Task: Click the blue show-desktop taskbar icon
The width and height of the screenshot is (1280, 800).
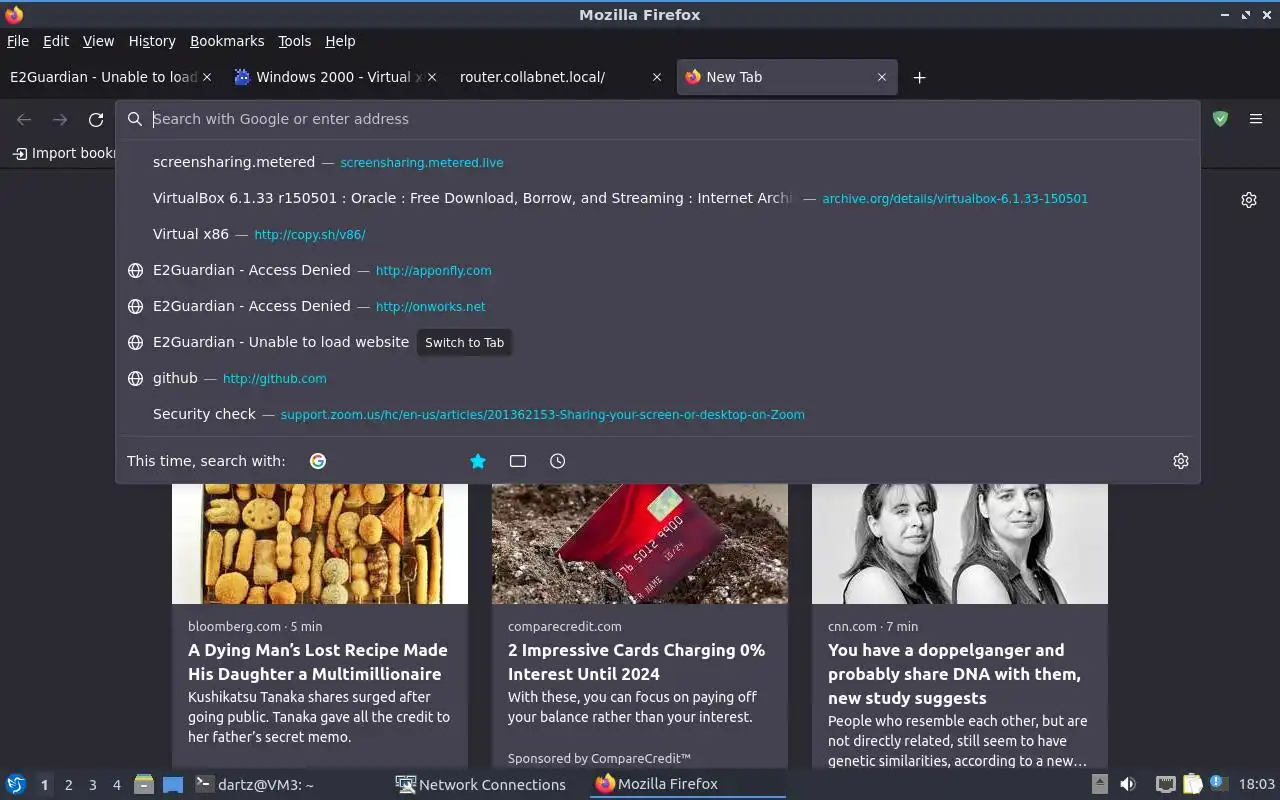Action: point(172,784)
